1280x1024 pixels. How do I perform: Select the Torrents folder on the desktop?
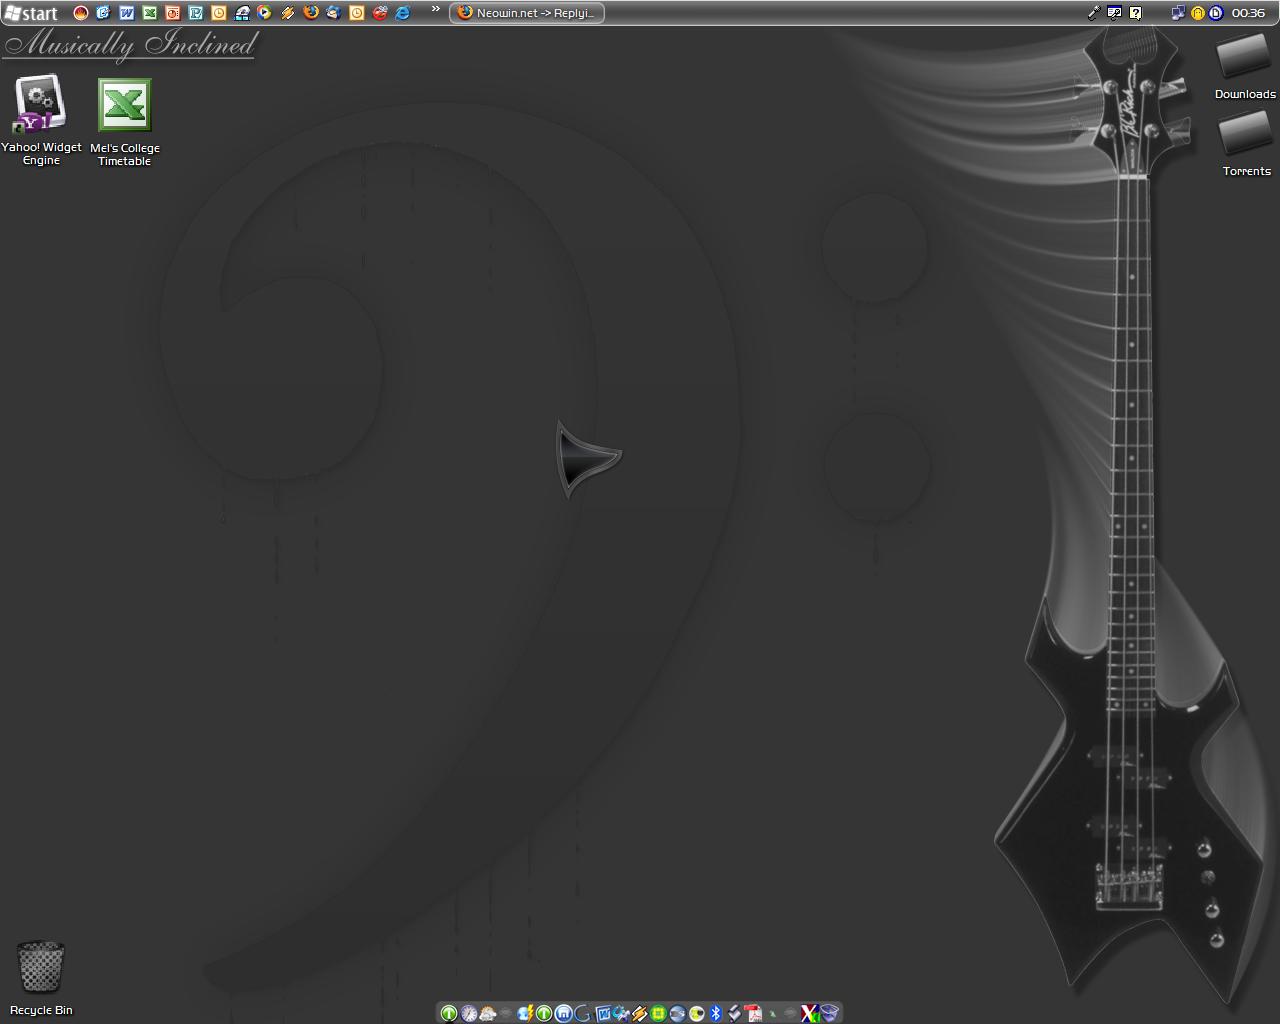[x=1246, y=145]
